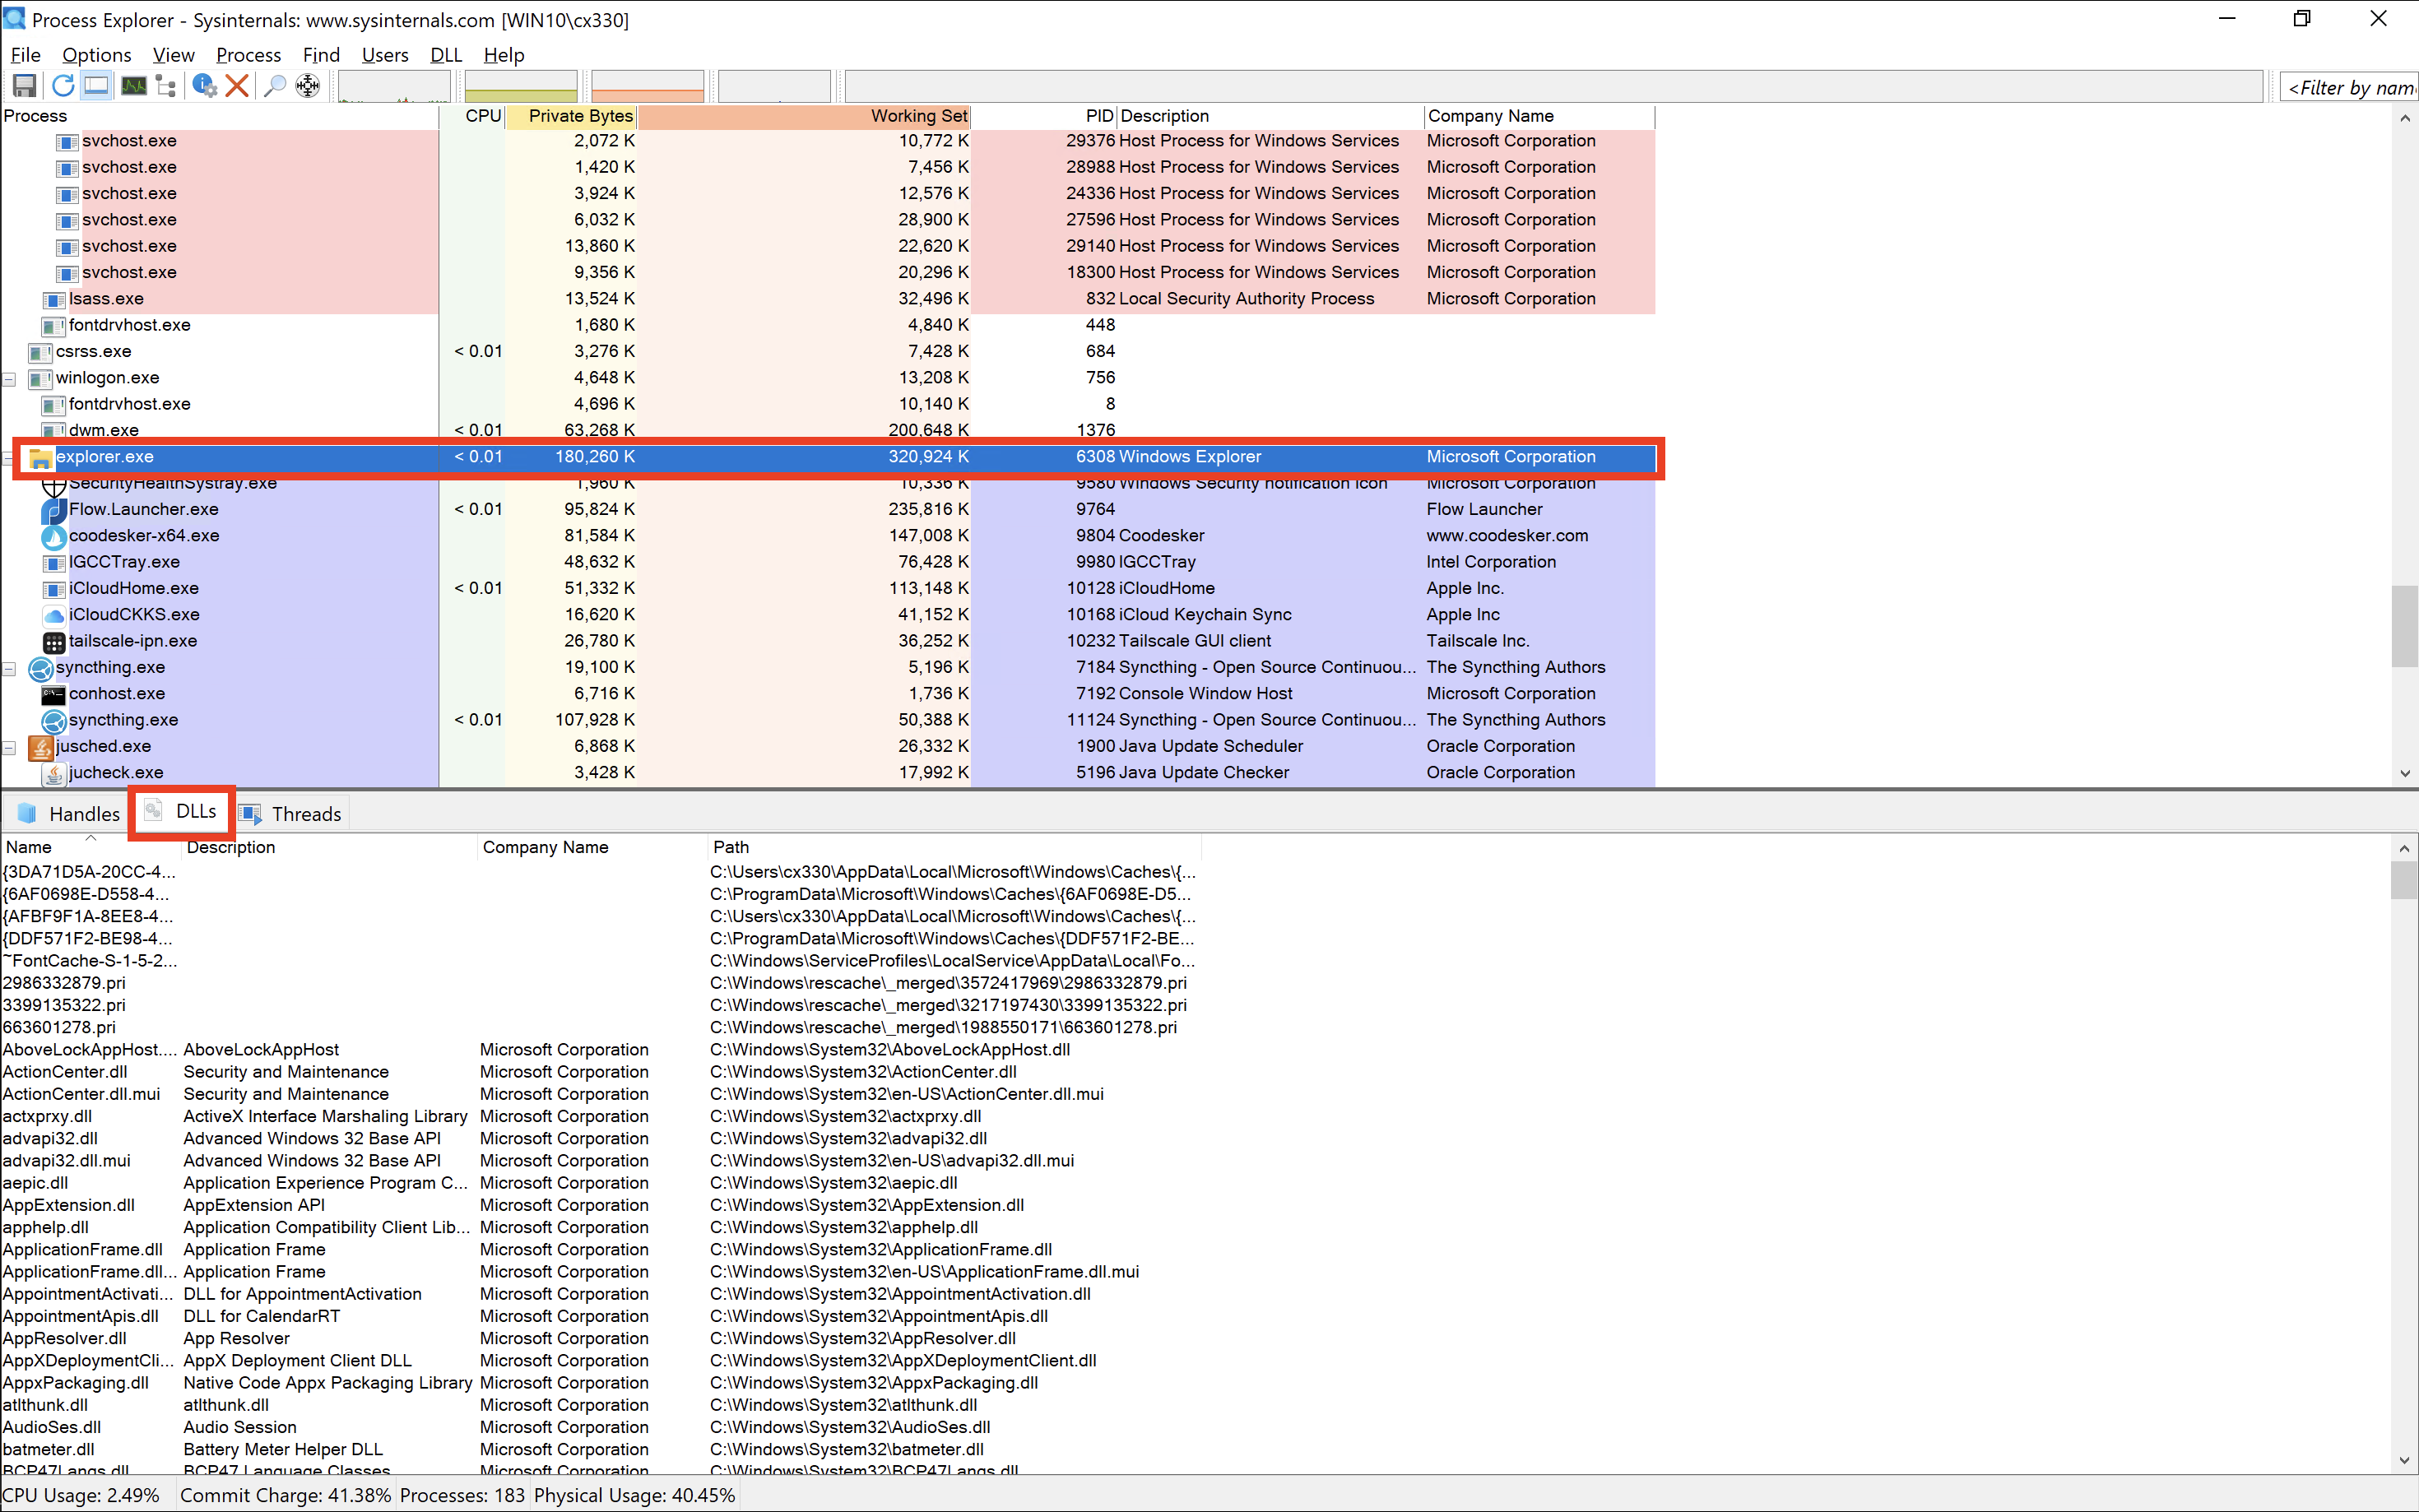Screen dimensions: 2419x1512
Task: Collapse the winlogon.exe tree node
Action: [10, 378]
